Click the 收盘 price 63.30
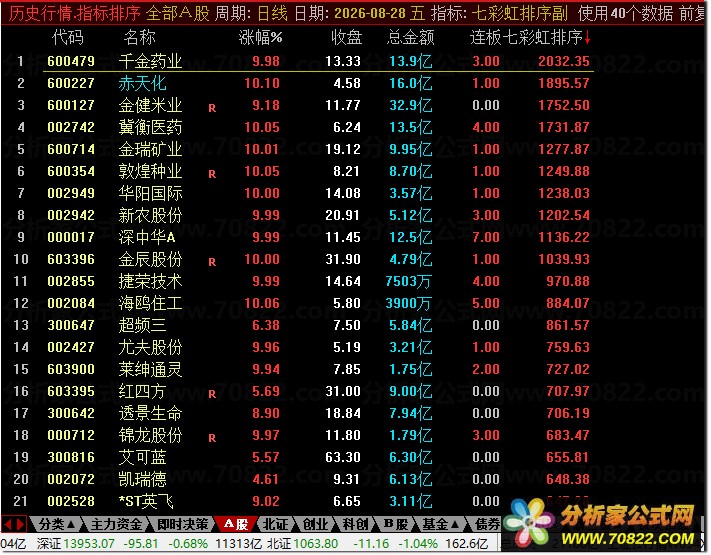The width and height of the screenshot is (711, 555). [x=343, y=457]
